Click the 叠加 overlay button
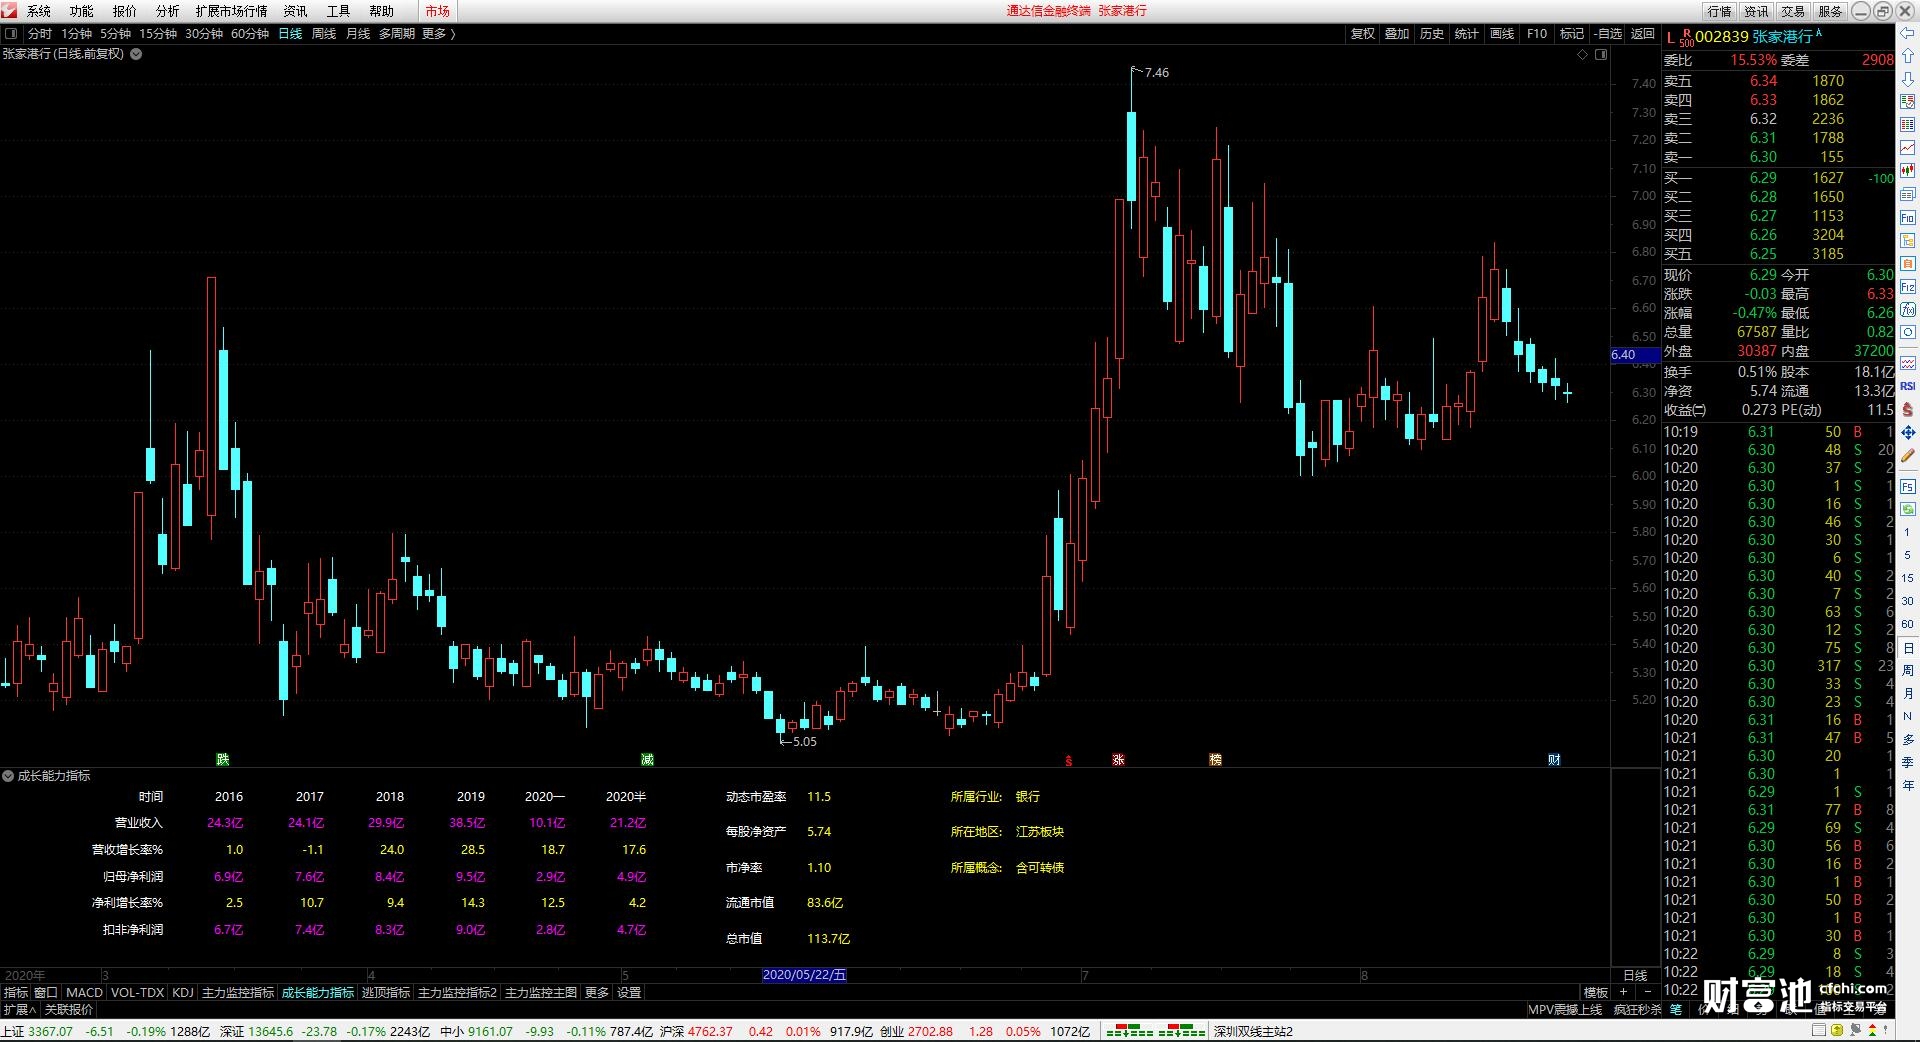 [x=1397, y=34]
